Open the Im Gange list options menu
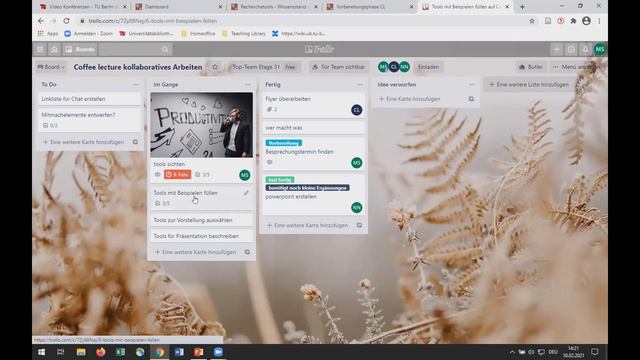 [248, 84]
